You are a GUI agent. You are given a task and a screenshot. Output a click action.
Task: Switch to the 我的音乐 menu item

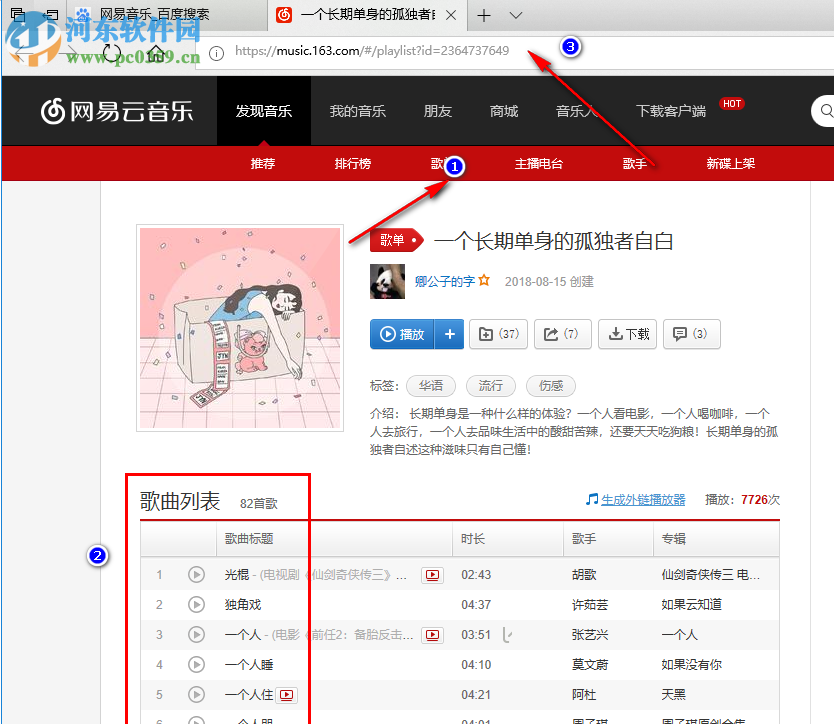pos(357,111)
